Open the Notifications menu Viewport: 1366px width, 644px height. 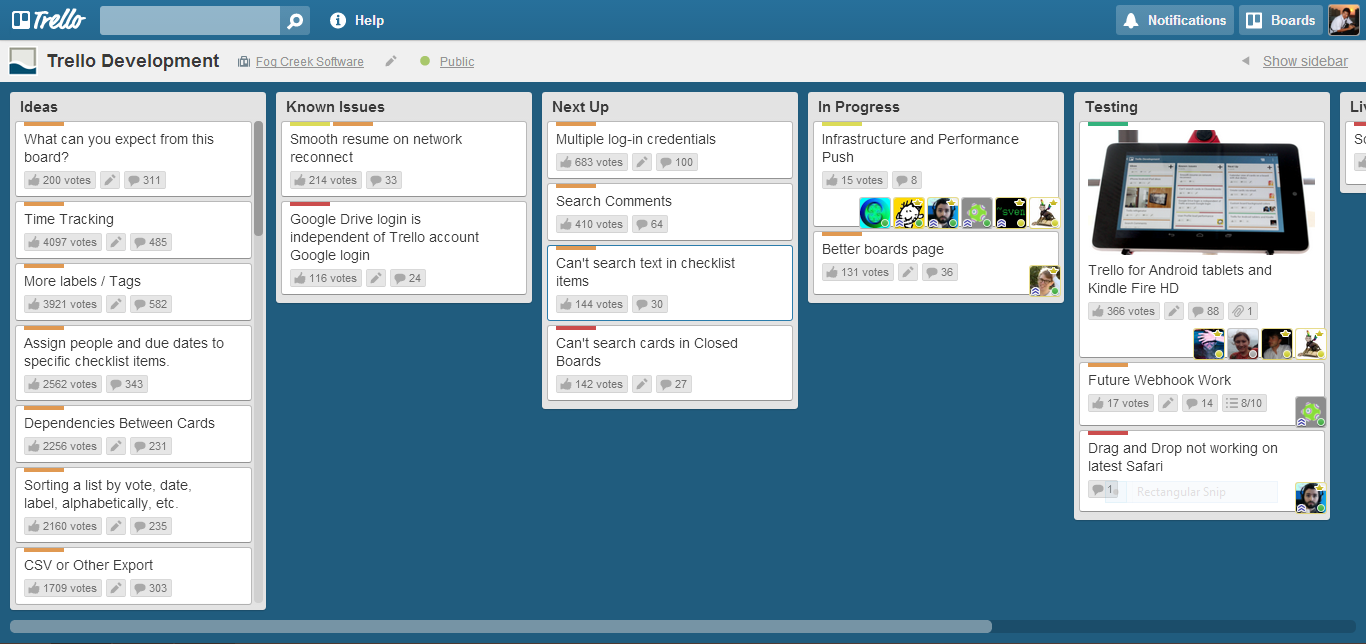pos(1175,20)
